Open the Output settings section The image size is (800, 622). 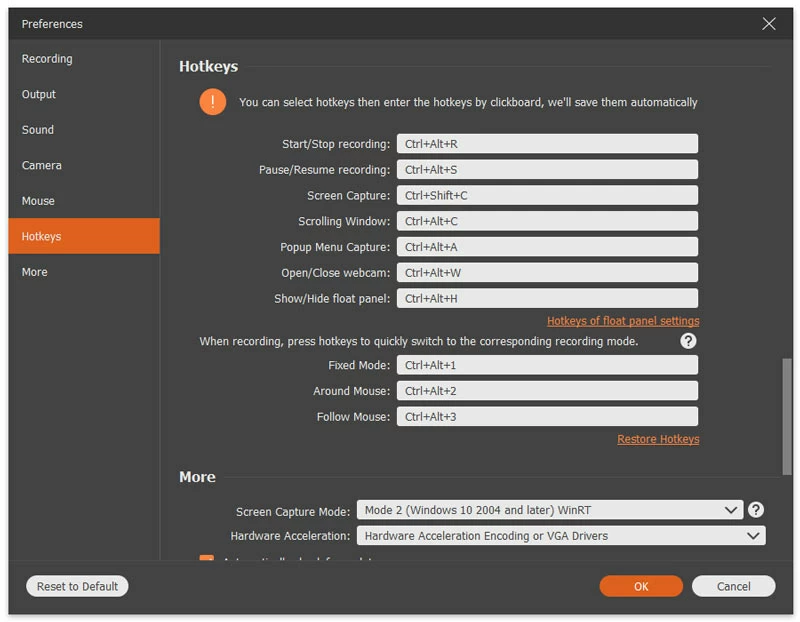coord(39,94)
